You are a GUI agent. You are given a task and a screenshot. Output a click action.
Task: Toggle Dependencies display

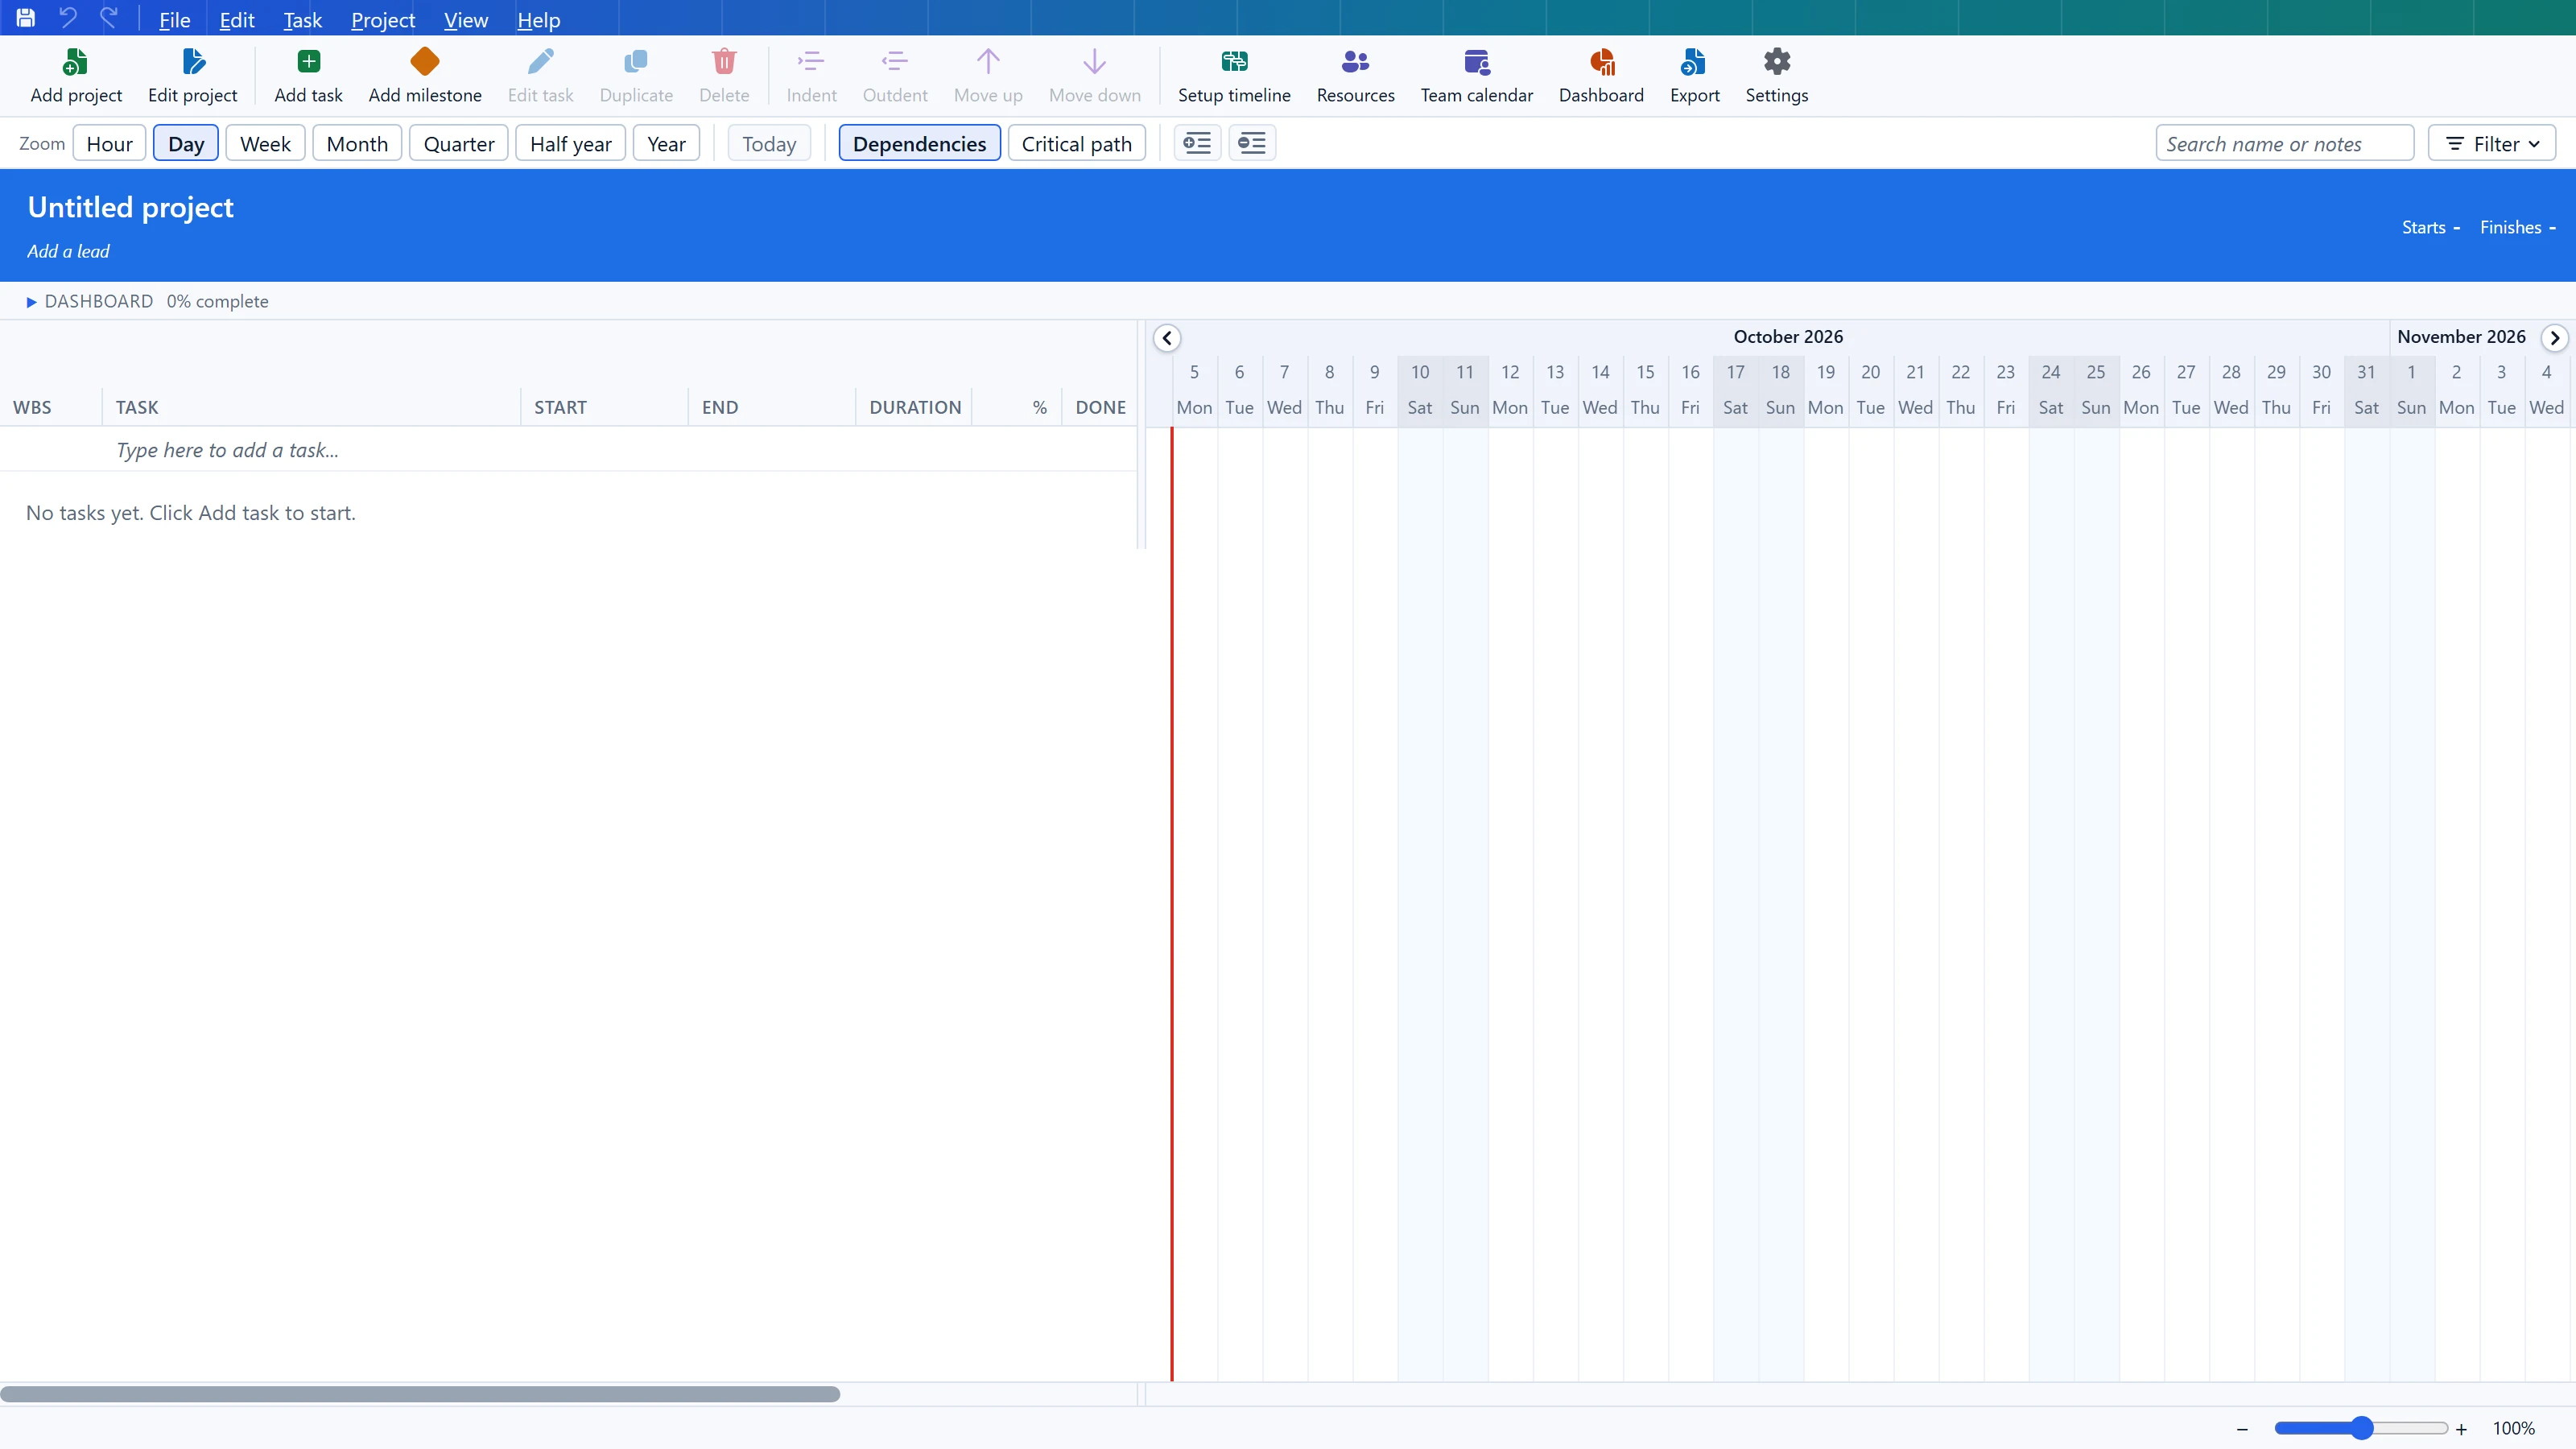pyautogui.click(x=919, y=143)
